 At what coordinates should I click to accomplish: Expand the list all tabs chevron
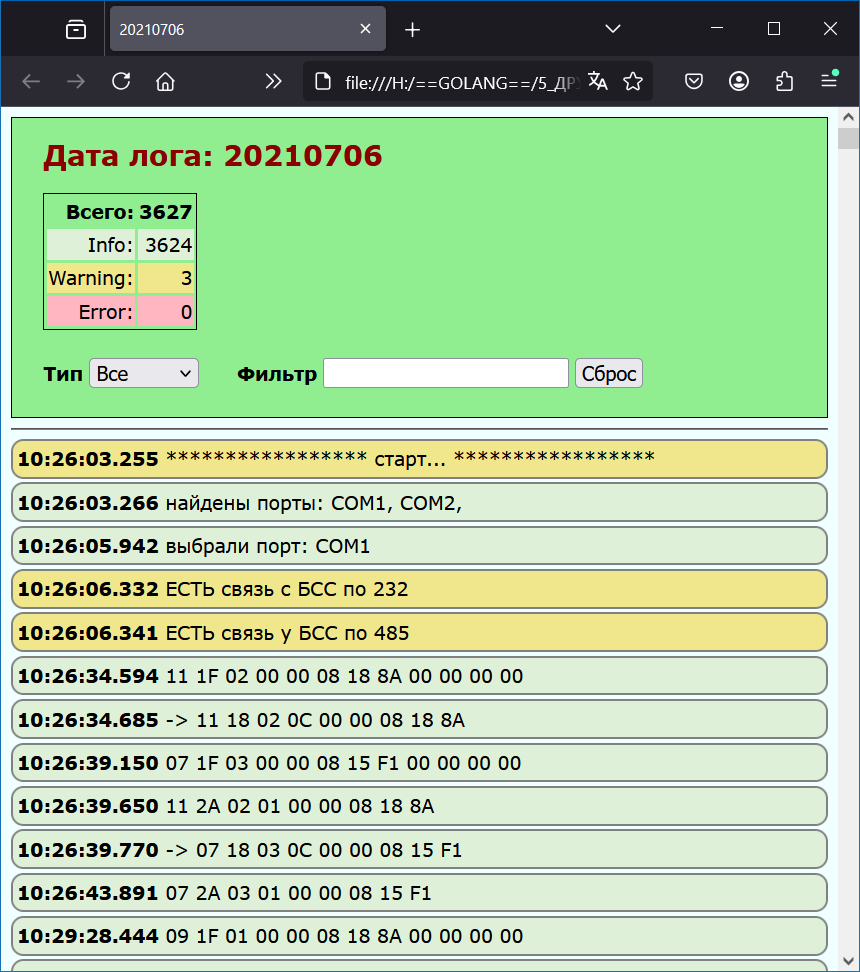coord(613,29)
